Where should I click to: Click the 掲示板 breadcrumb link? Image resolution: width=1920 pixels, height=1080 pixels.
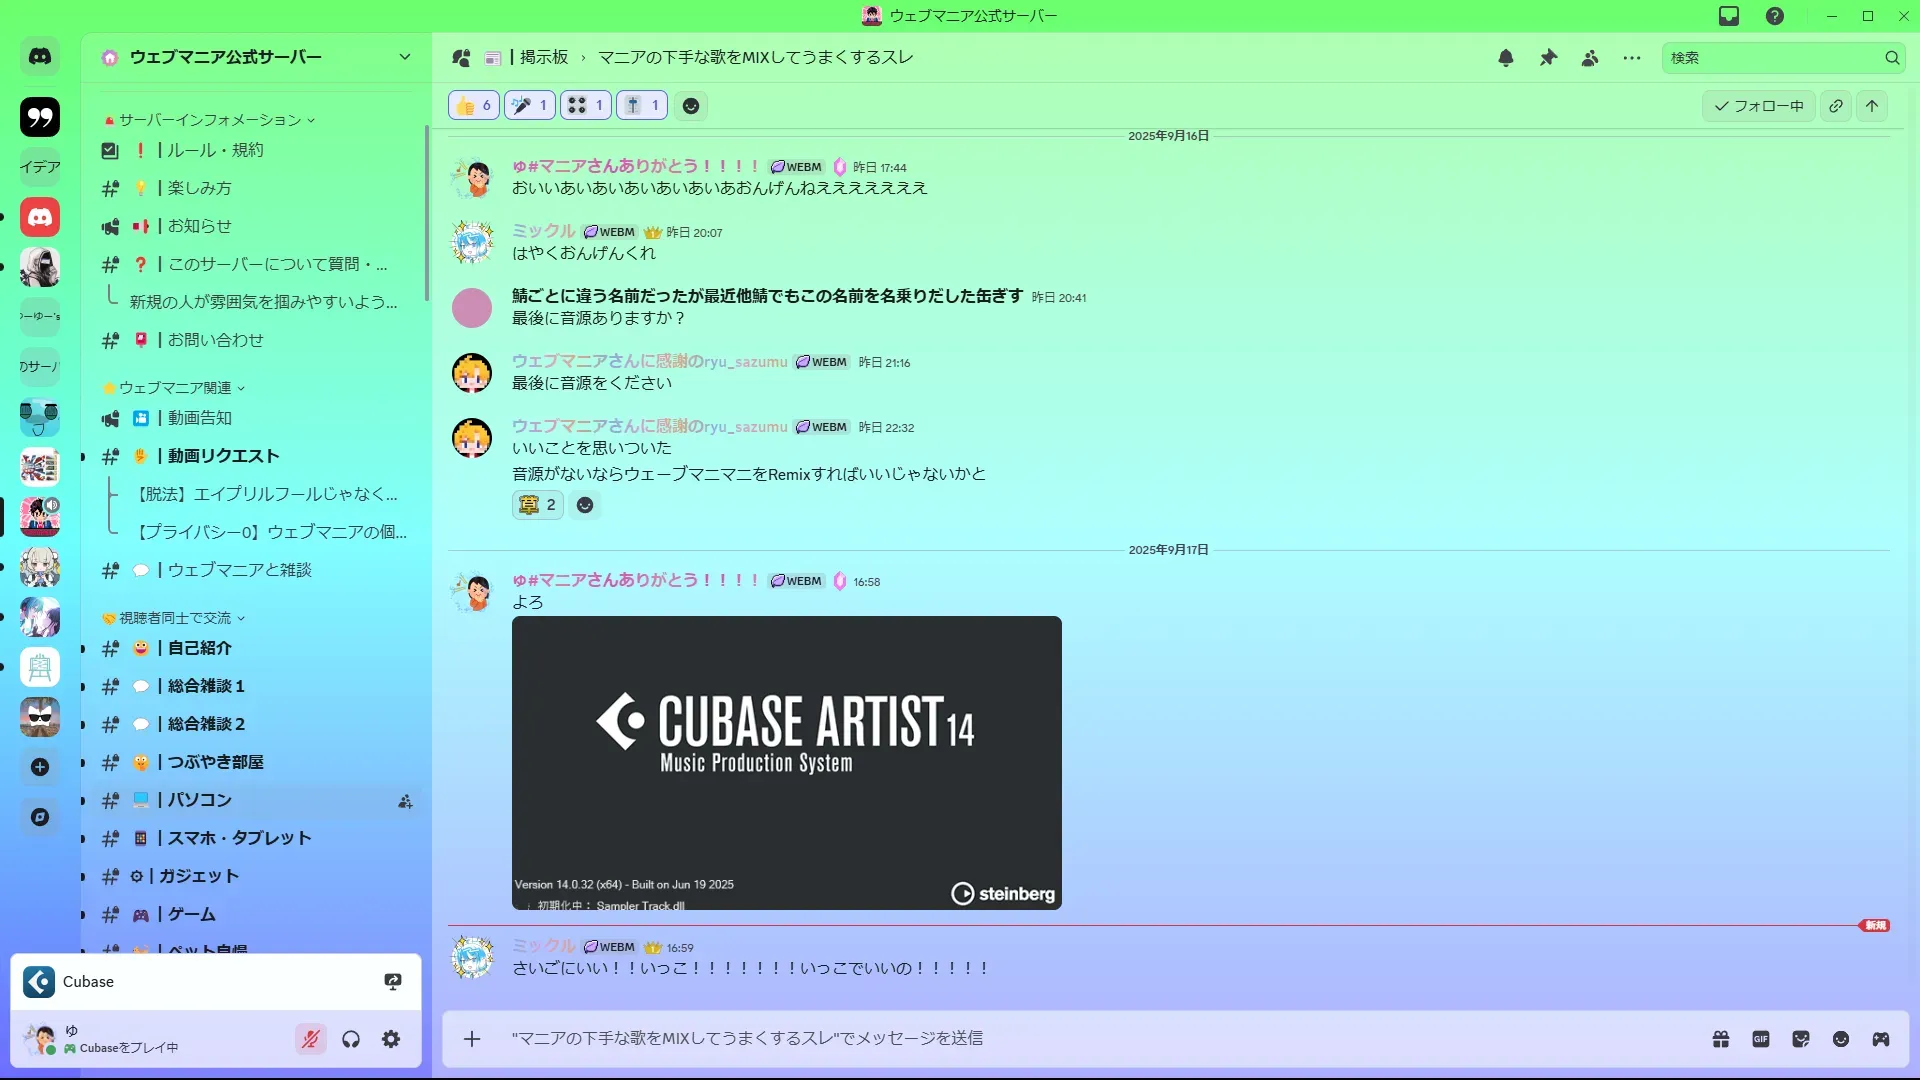[543, 58]
